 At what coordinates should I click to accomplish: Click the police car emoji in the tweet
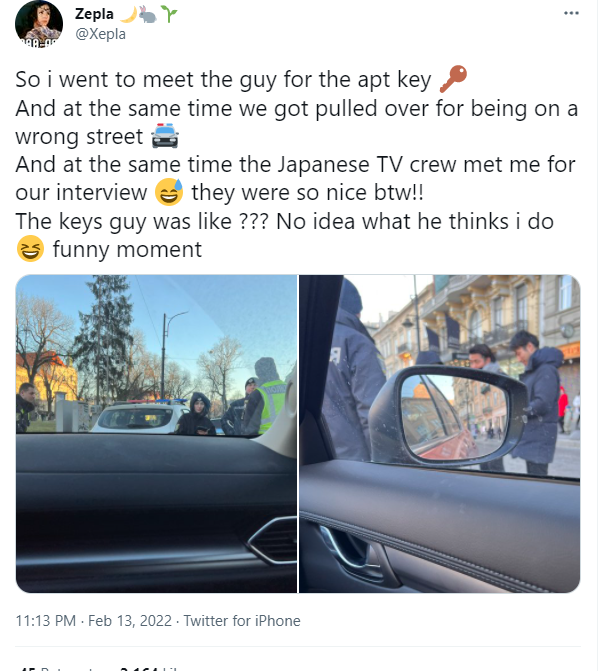165,136
